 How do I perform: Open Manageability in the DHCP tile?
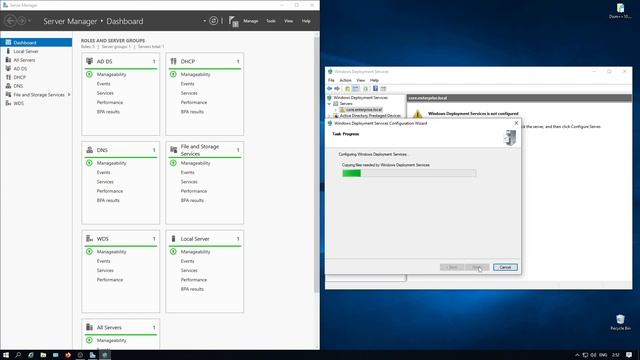click(x=196, y=74)
